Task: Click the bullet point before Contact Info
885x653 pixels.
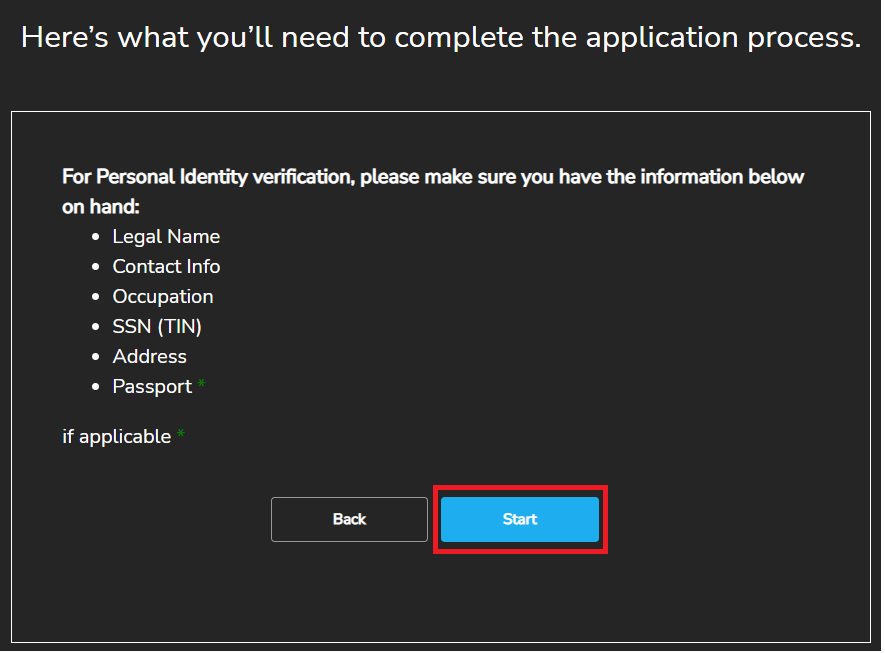Action: click(96, 268)
